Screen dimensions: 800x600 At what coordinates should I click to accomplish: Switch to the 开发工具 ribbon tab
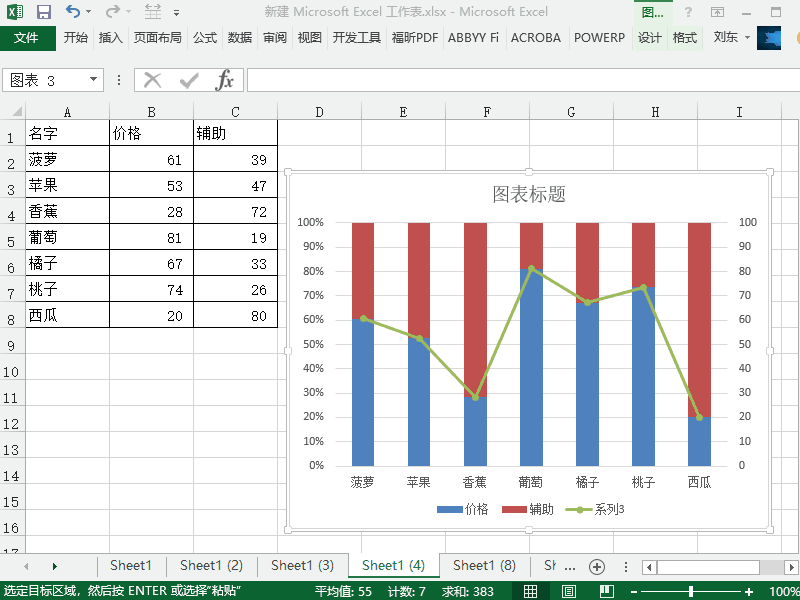pos(357,37)
